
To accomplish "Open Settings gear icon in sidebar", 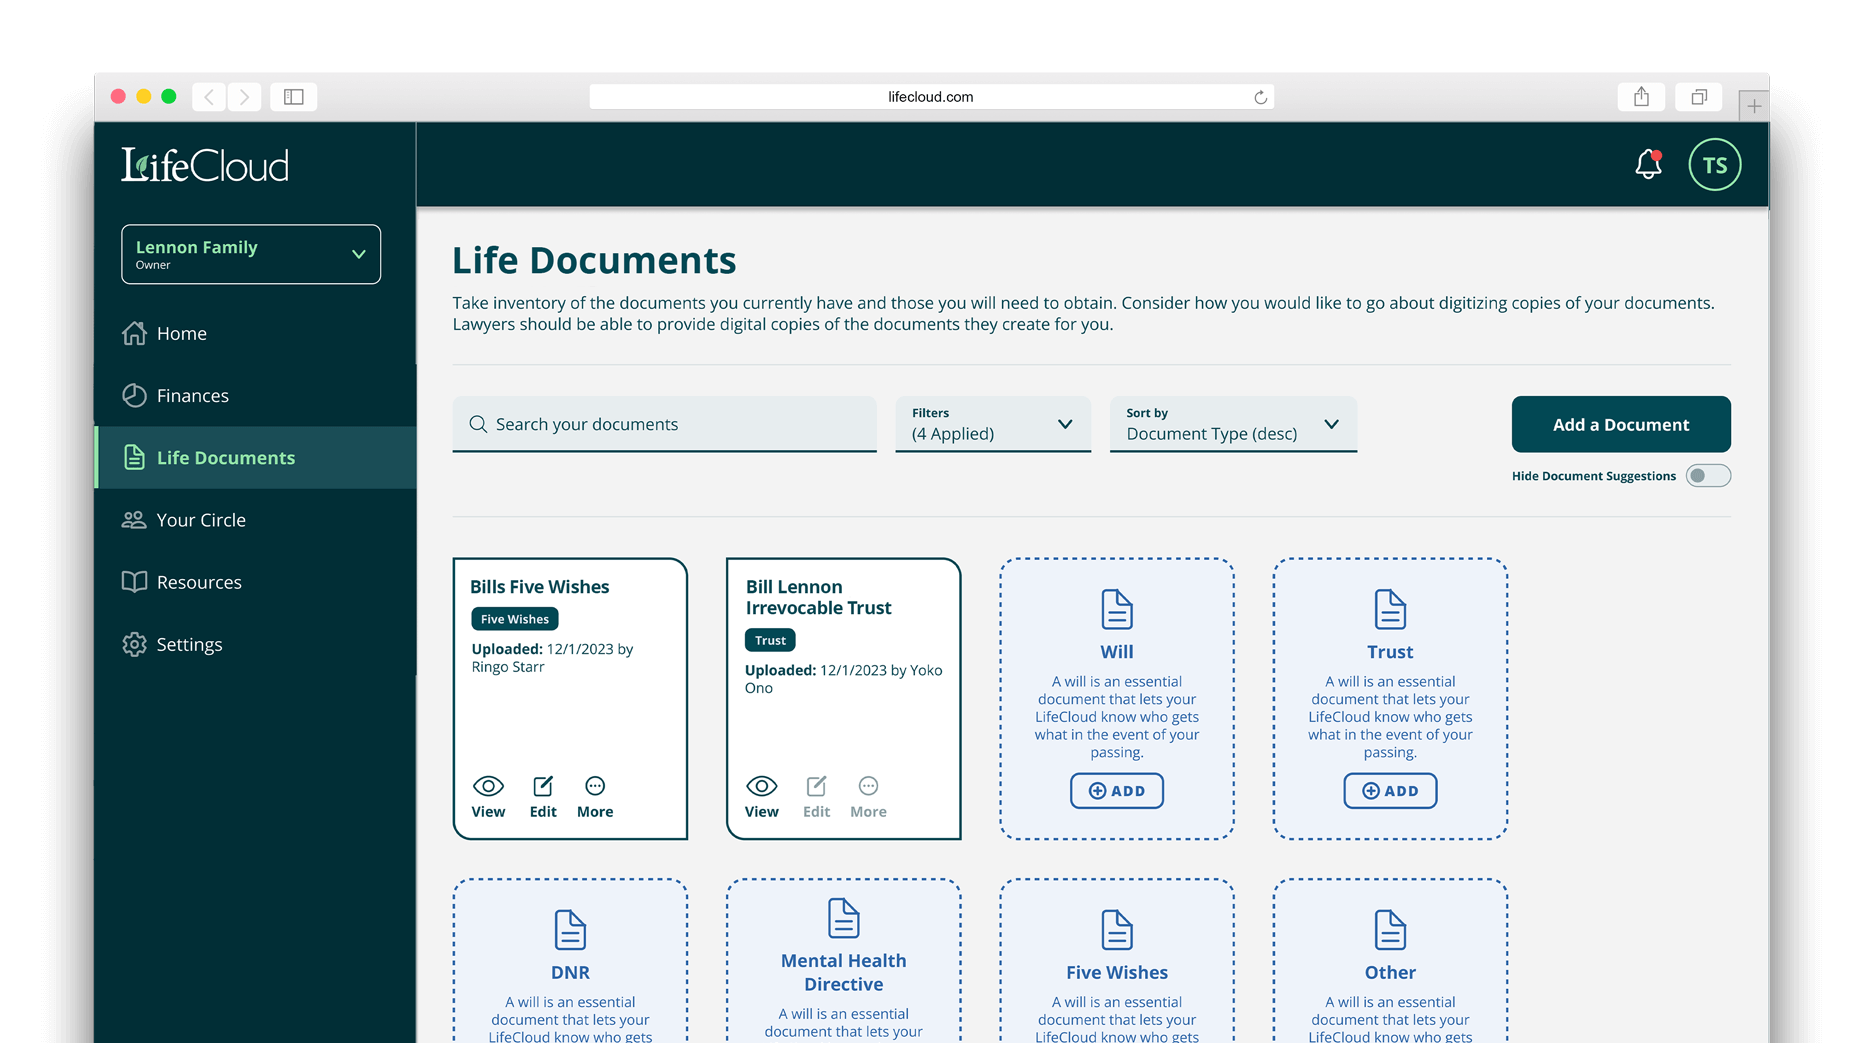I will [135, 644].
